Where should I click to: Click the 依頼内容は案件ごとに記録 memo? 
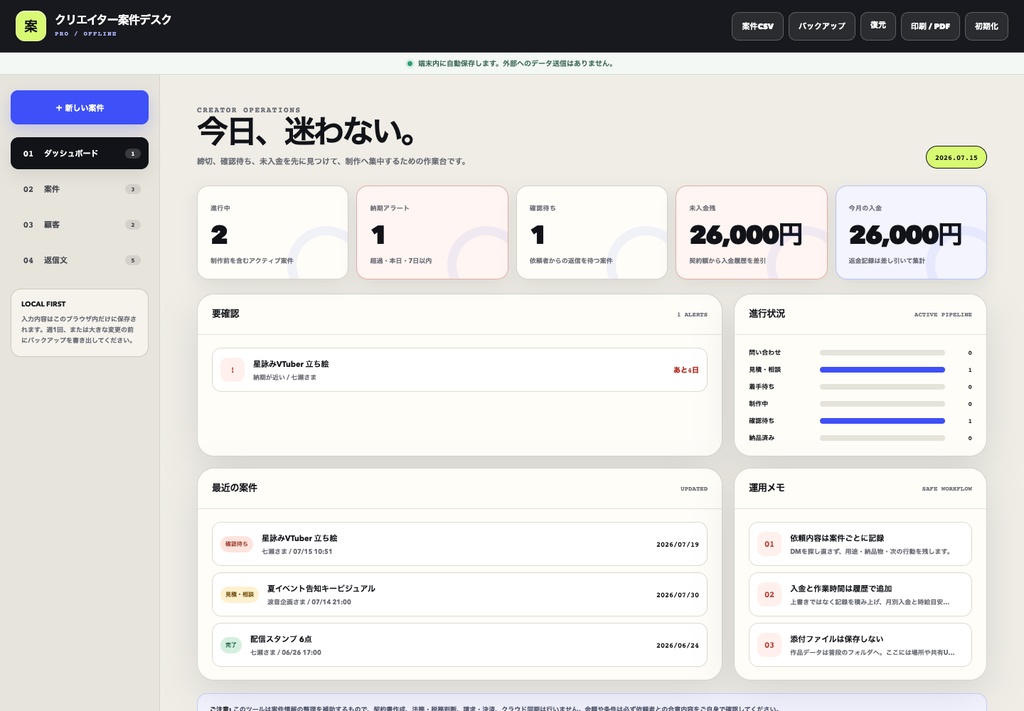(x=860, y=544)
